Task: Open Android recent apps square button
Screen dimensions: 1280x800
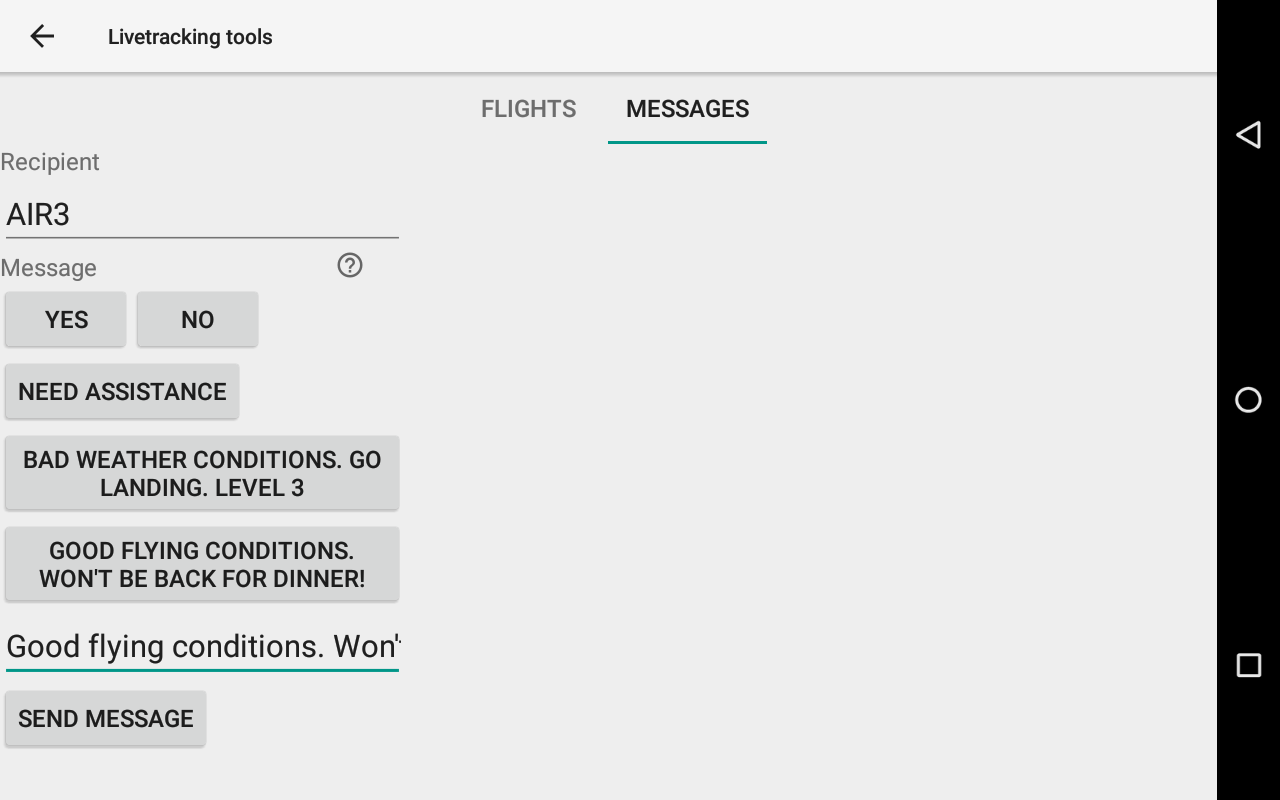Action: click(x=1248, y=665)
